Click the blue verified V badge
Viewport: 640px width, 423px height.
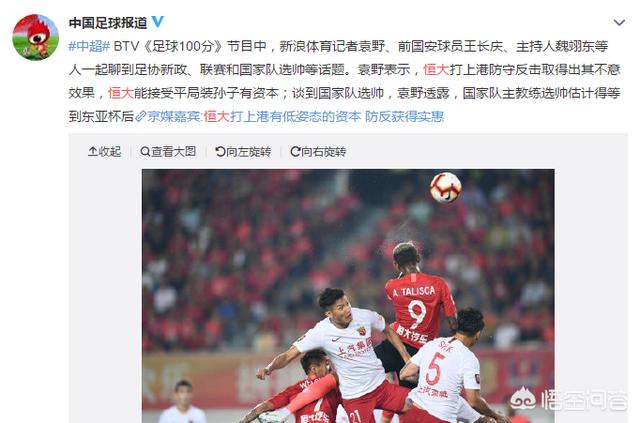pyautogui.click(x=158, y=21)
